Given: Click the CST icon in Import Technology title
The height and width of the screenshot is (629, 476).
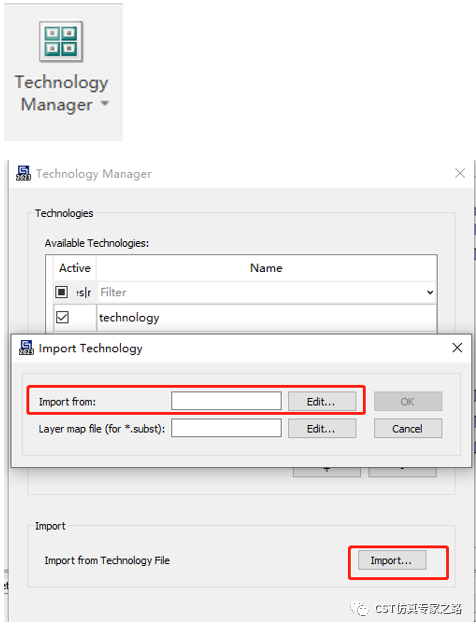Looking at the screenshot, I should coord(26,347).
